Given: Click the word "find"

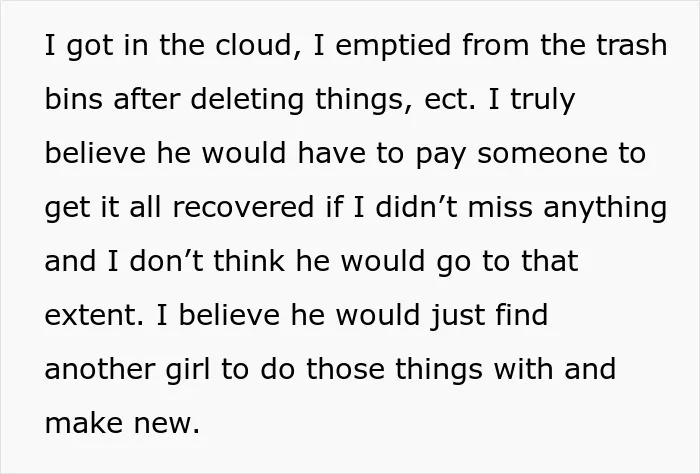Looking at the screenshot, I should pyautogui.click(x=521, y=315).
